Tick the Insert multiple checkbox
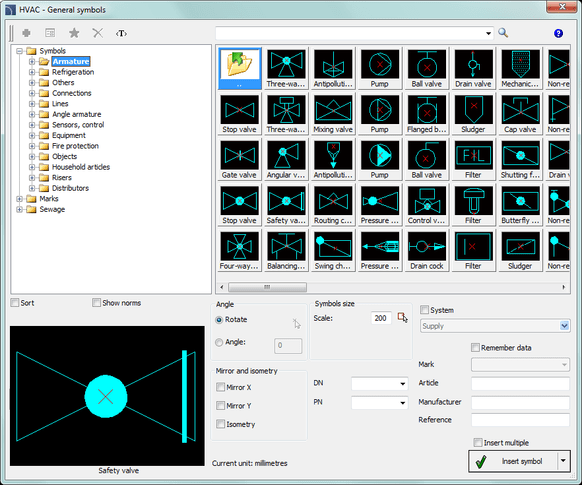582x485 pixels. click(478, 442)
